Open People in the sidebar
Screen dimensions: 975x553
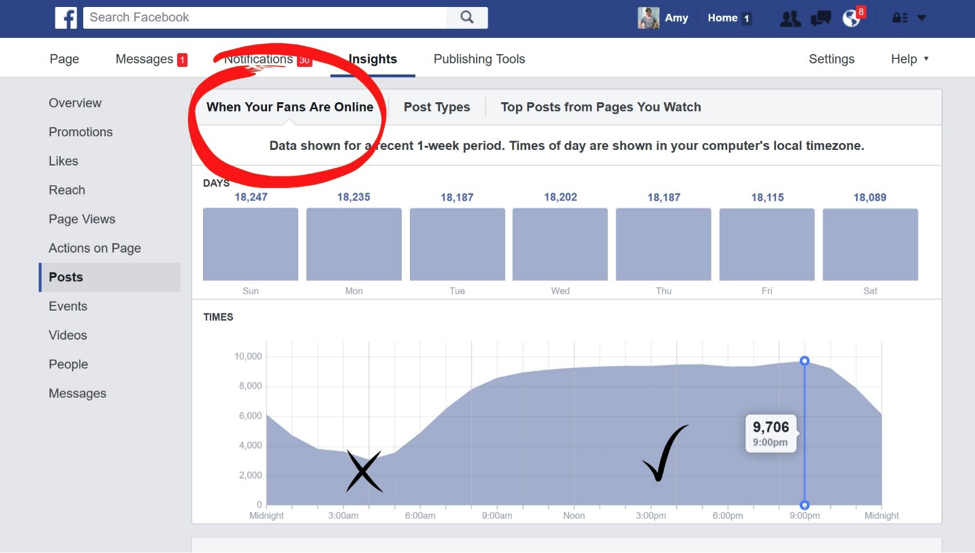click(68, 364)
